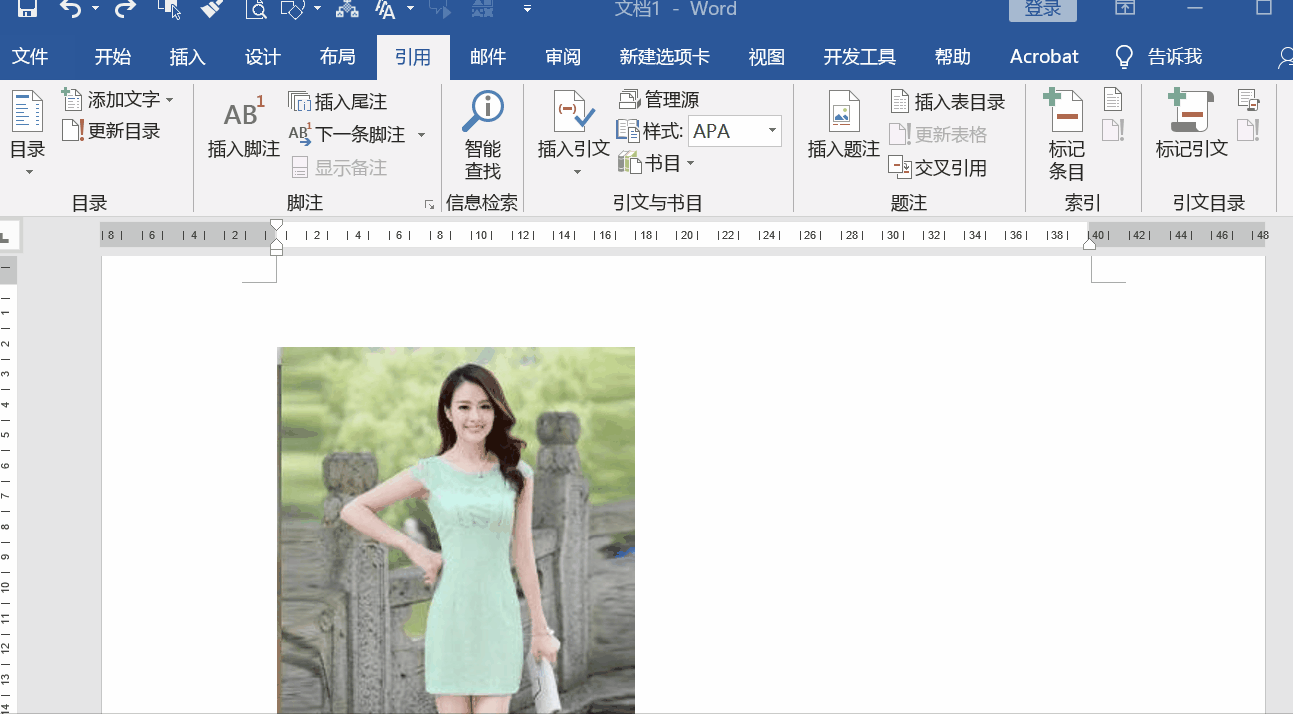Click the right indent ruler marker

[1089, 243]
